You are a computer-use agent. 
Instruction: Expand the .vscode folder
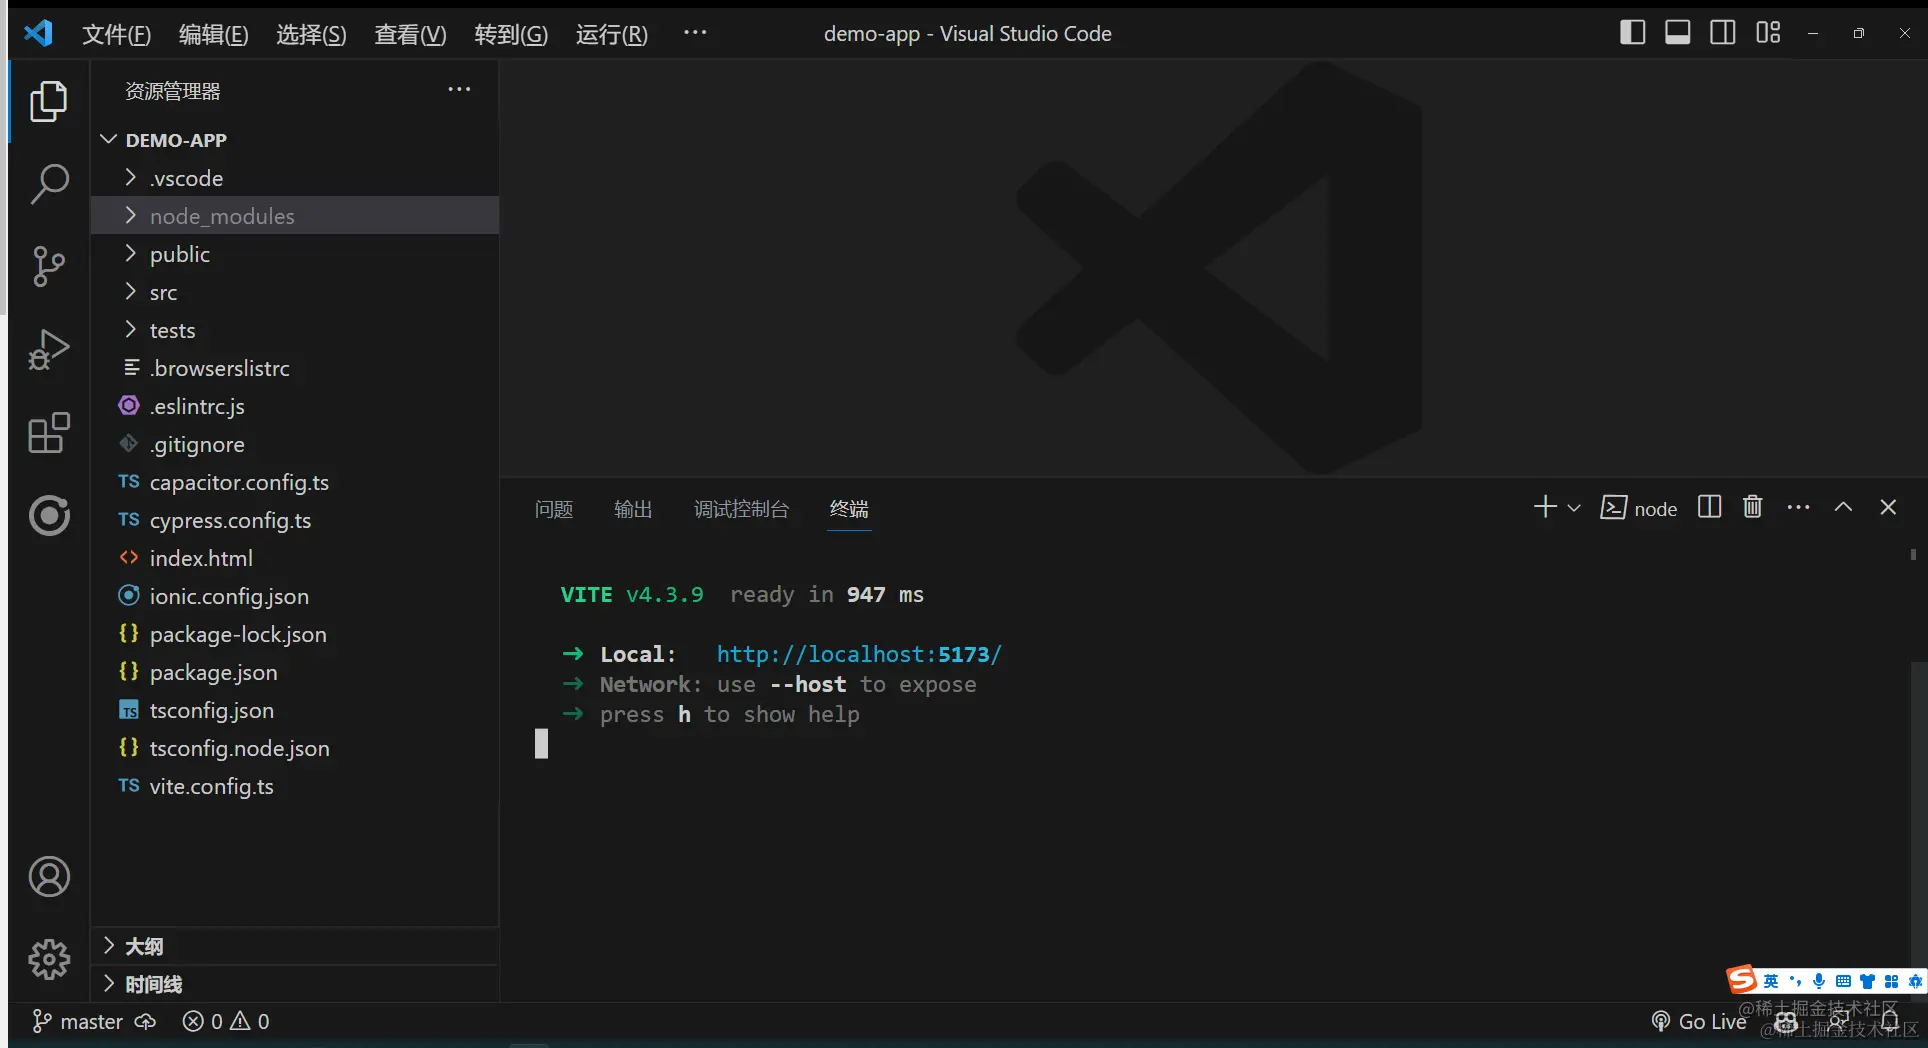[x=295, y=178]
